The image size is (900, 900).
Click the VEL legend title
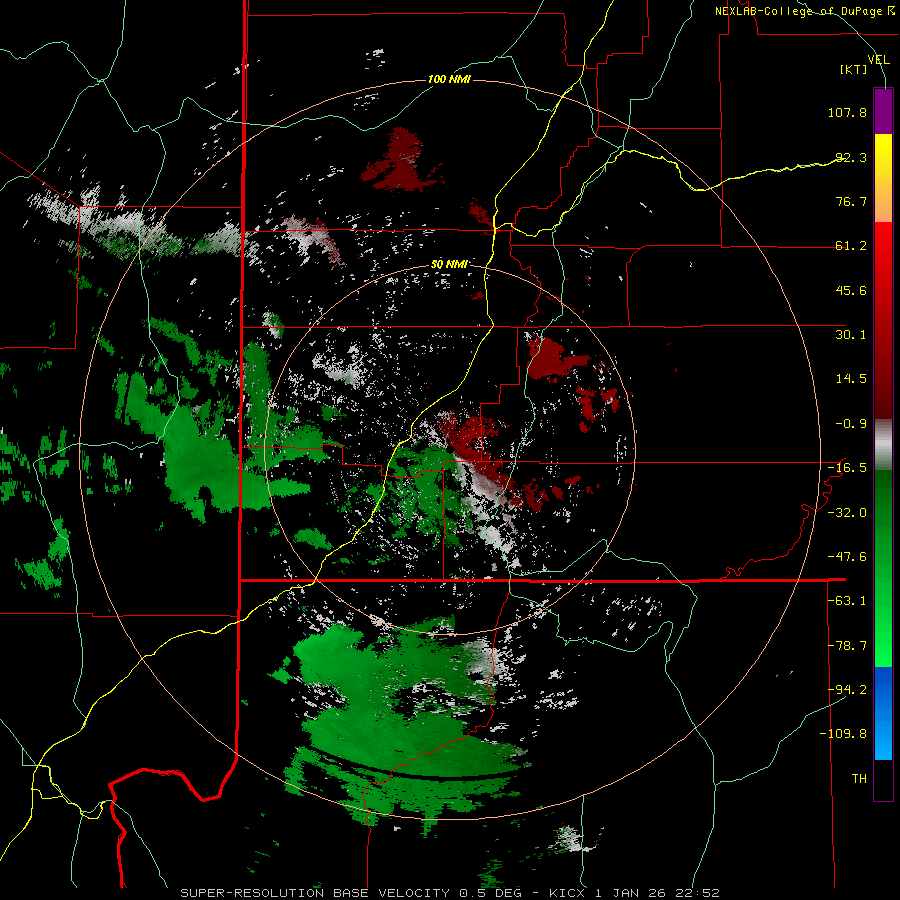pos(878,59)
